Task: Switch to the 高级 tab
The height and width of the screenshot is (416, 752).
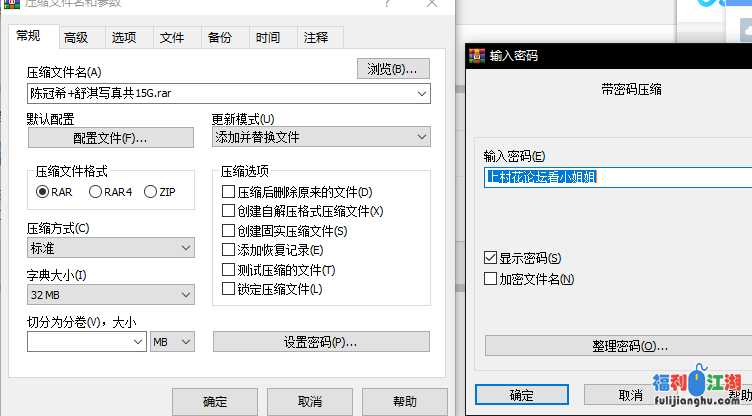Action: pos(75,38)
